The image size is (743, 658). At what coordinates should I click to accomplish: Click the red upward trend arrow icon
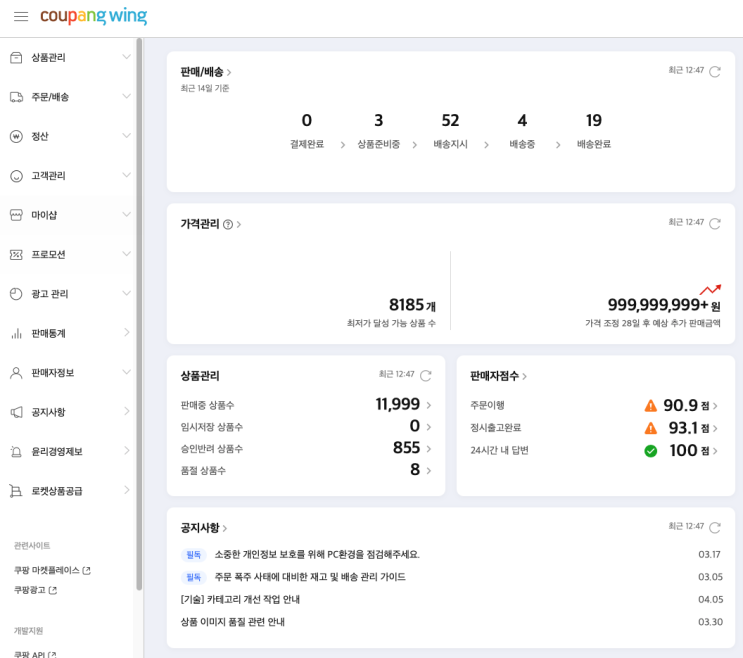pyautogui.click(x=710, y=289)
